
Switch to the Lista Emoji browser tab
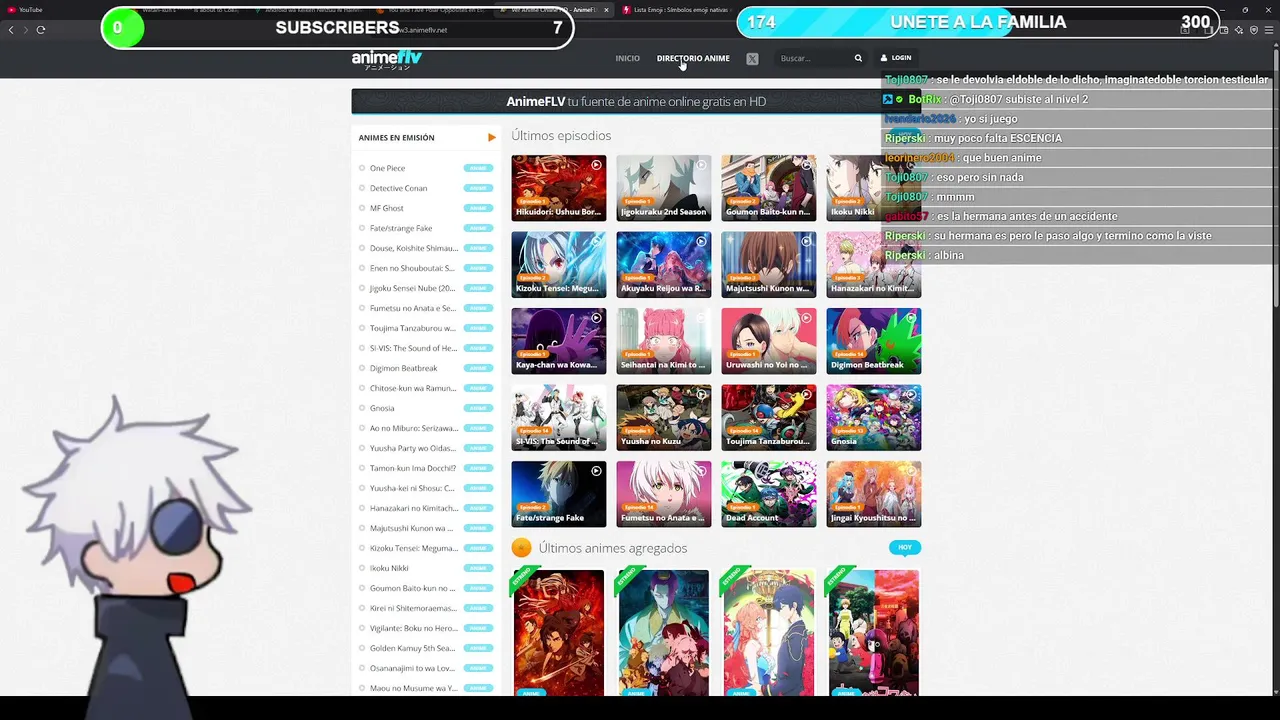(678, 10)
